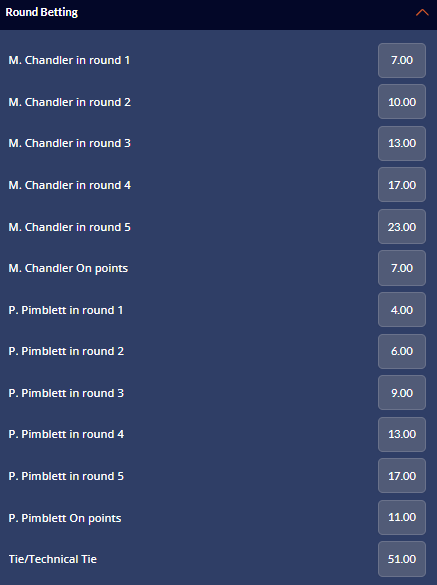Click the Tie/Technical Tie label
Viewport: 437px width, 585px height.
53,559
